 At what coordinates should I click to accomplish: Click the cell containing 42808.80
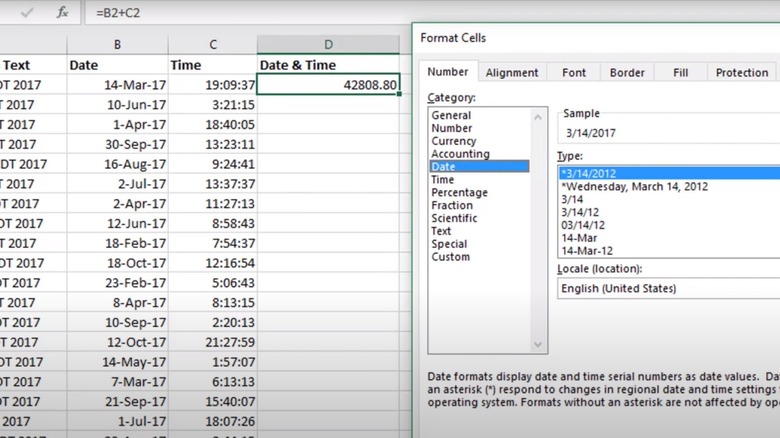click(x=329, y=86)
